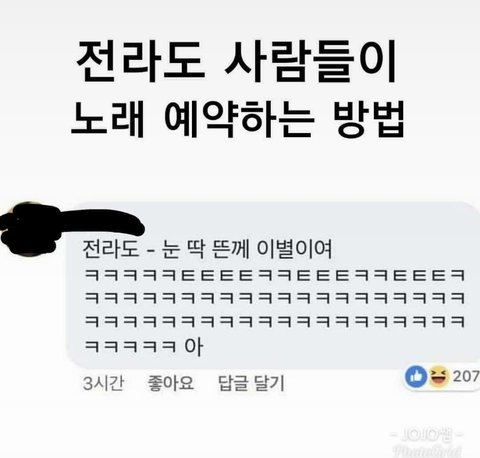Viewport: 480px width, 458px height.
Task: Click the laughing emoji reaction icon
Action: click(438, 377)
